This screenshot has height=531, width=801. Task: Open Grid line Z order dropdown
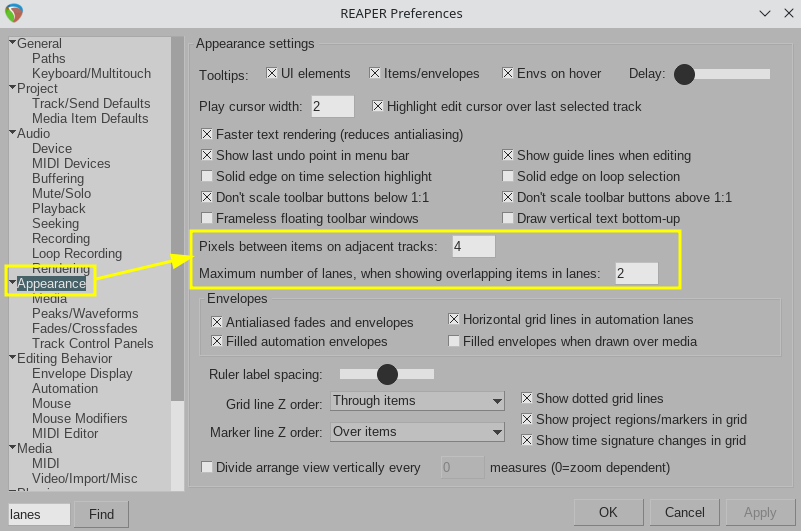point(417,401)
